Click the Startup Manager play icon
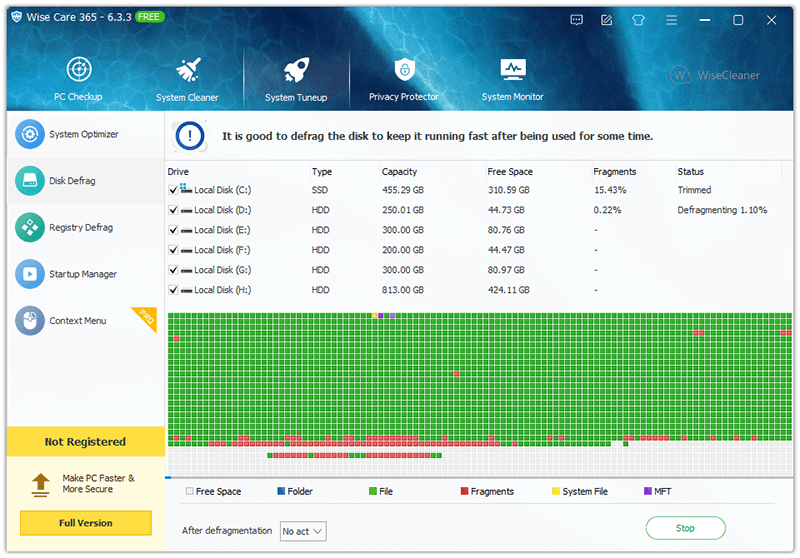Image resolution: width=800 pixels, height=558 pixels. pyautogui.click(x=30, y=274)
